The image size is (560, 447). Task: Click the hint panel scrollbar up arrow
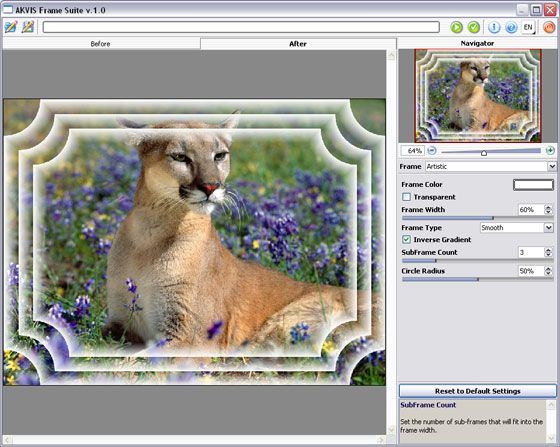pos(551,405)
